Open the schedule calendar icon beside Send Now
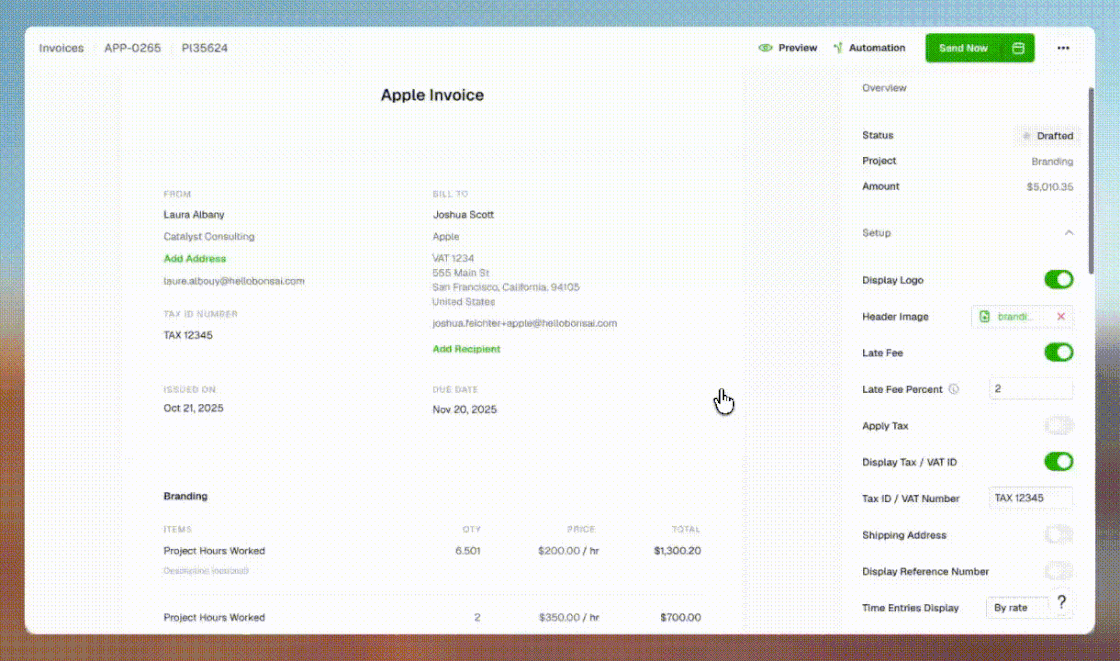The image size is (1120, 661). pyautogui.click(x=1019, y=48)
